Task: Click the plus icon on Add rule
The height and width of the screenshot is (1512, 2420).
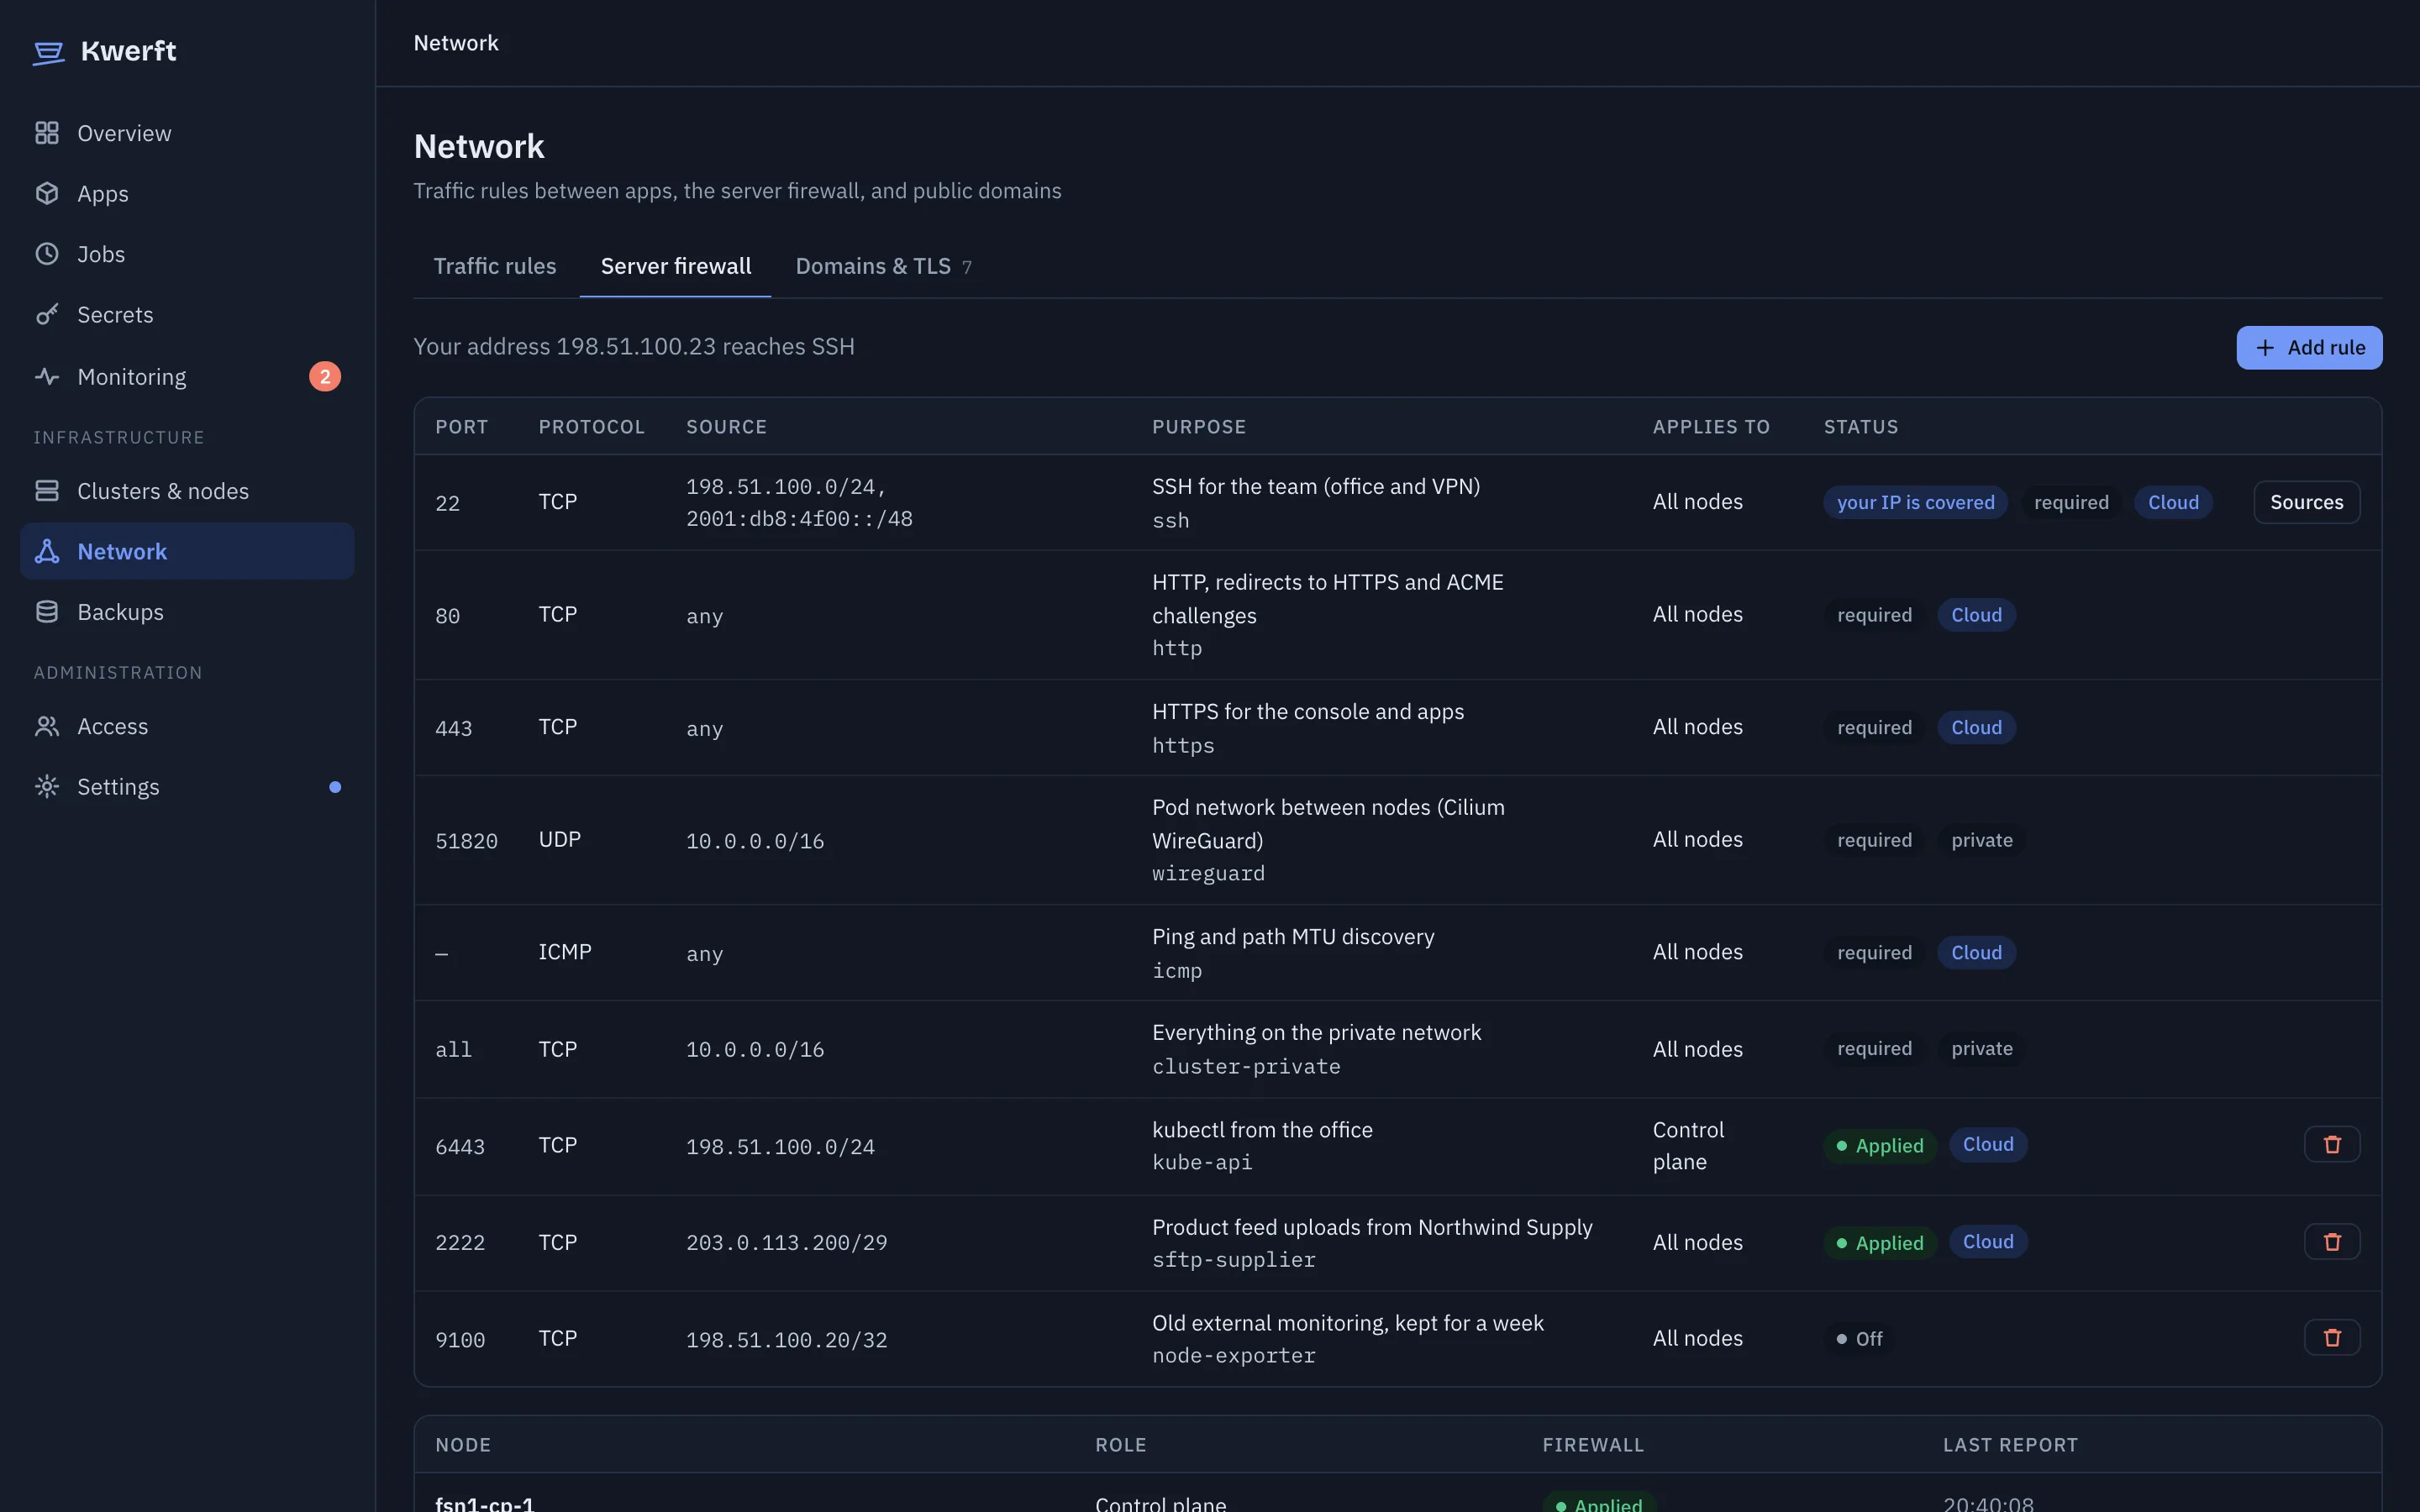Action: coord(2266,348)
